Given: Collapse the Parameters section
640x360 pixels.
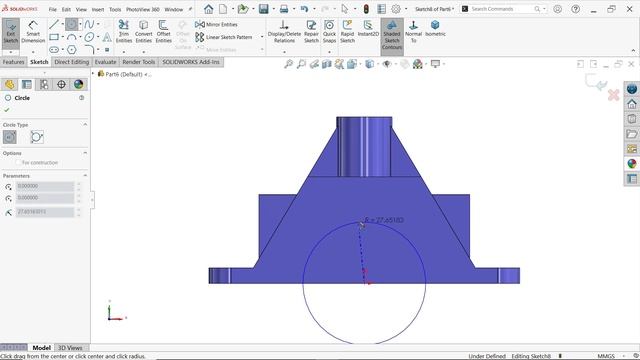Looking at the screenshot, I should tap(85, 176).
